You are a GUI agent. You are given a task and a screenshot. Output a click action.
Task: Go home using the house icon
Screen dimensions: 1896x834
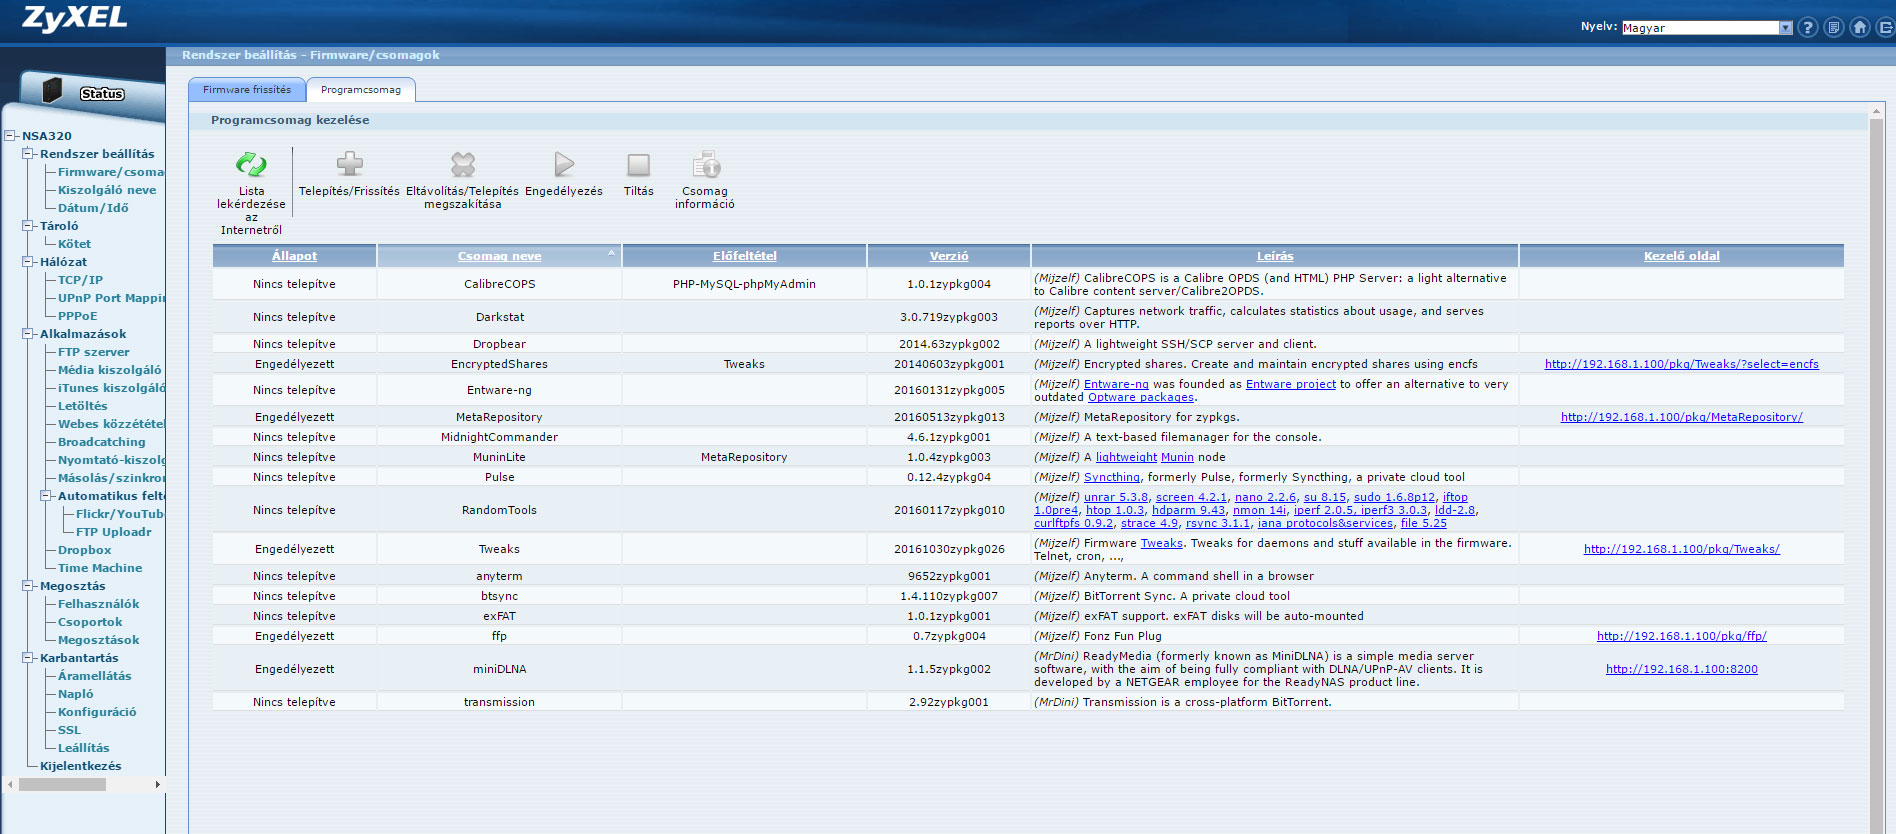pos(1859,27)
